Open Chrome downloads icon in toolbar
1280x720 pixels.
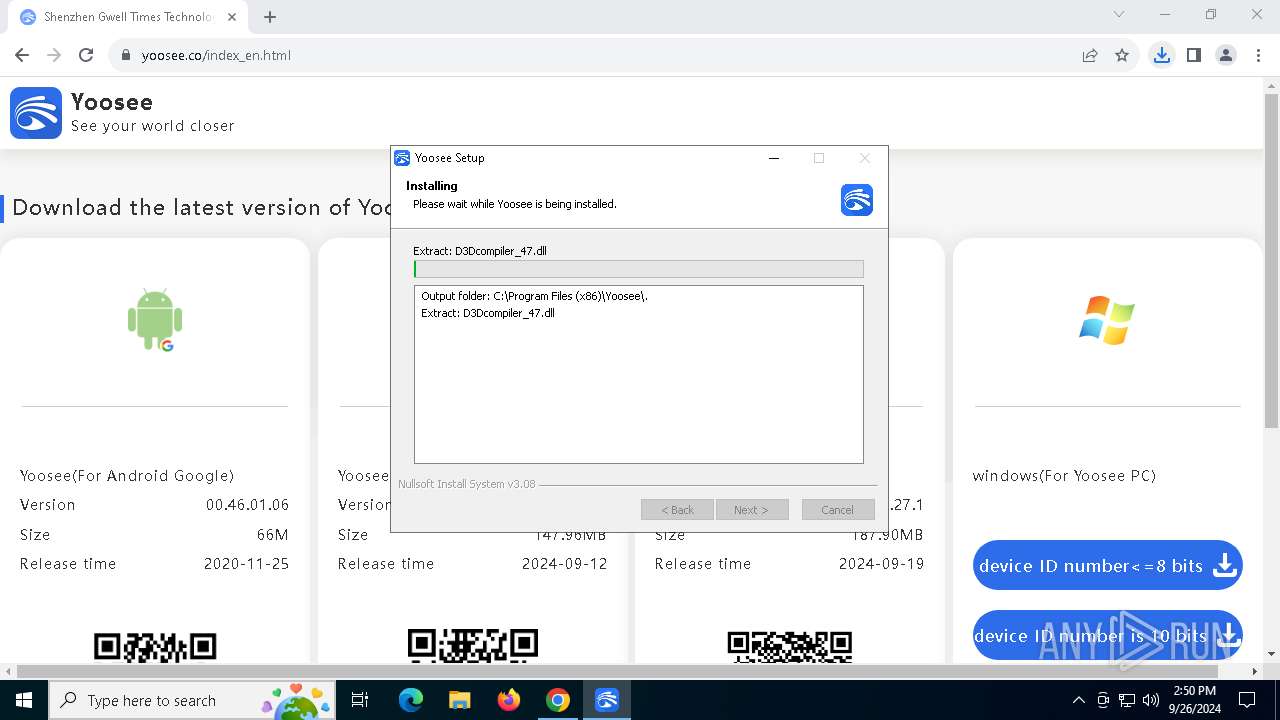1161,55
